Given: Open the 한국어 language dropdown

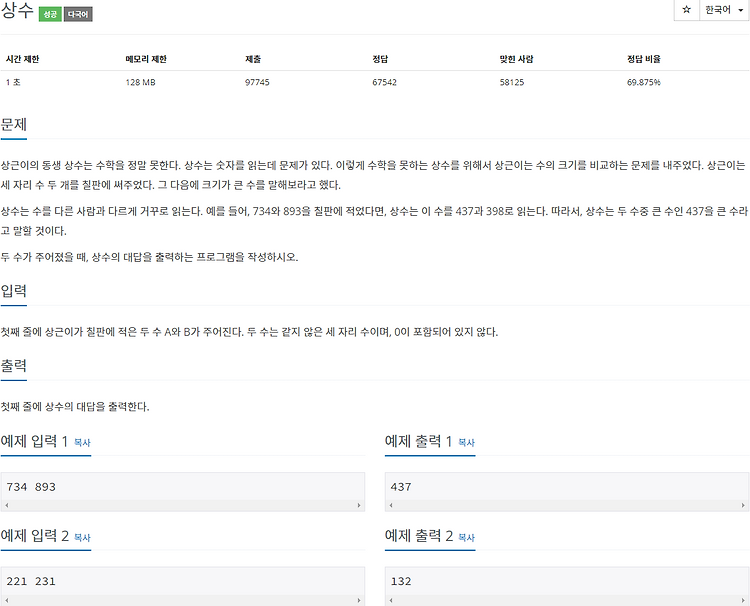Looking at the screenshot, I should pos(724,10).
